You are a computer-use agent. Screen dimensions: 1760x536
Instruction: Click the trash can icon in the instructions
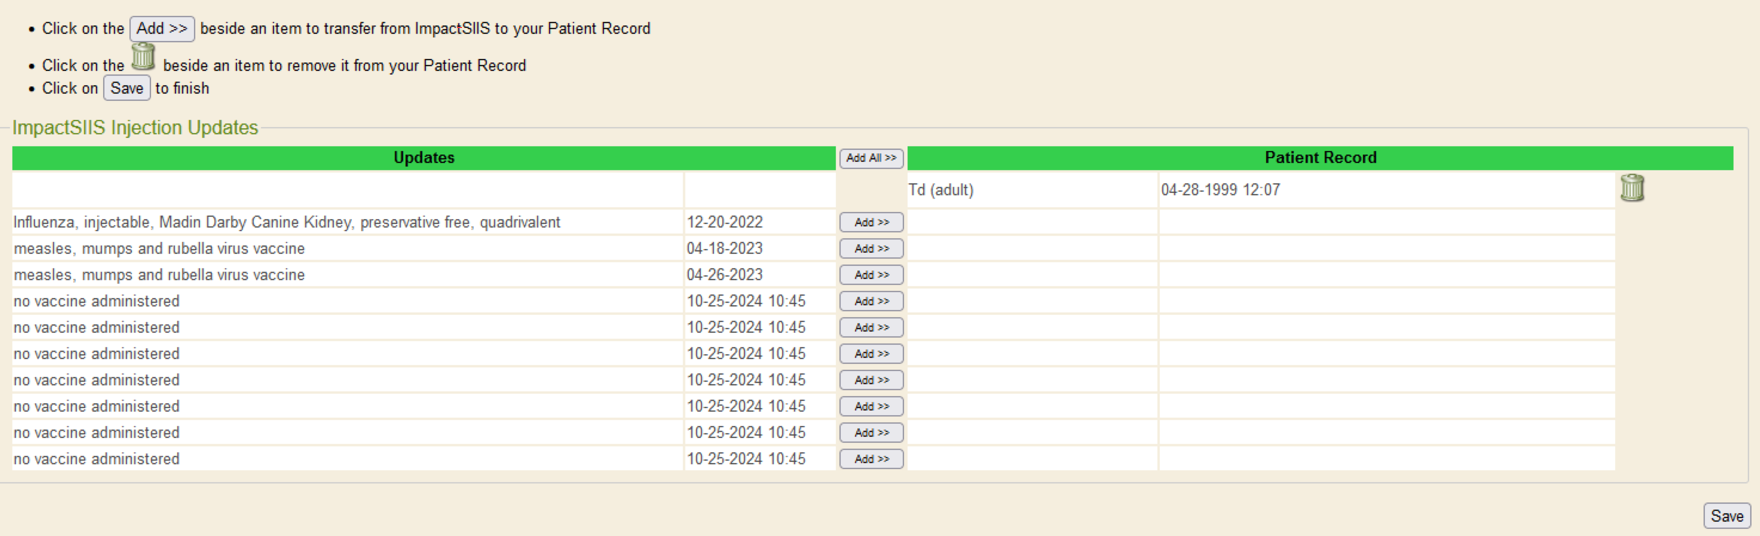143,57
